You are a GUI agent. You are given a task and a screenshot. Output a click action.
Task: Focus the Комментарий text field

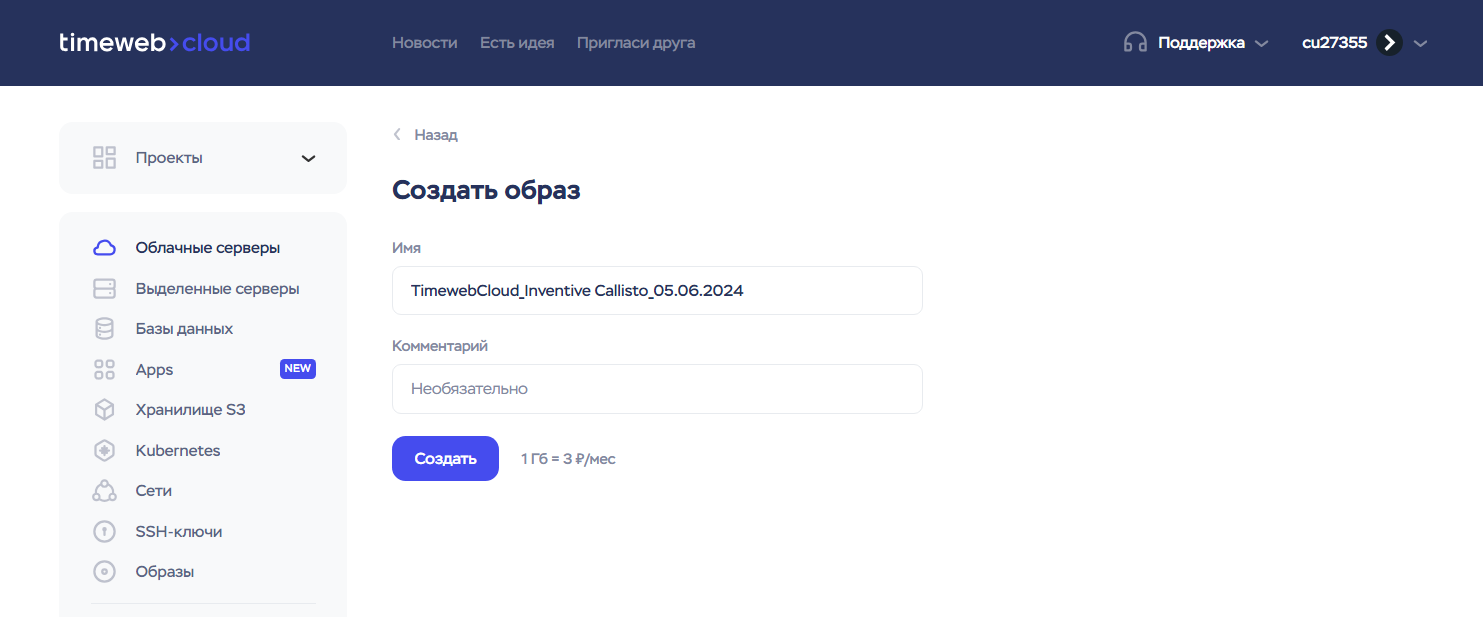coord(657,389)
